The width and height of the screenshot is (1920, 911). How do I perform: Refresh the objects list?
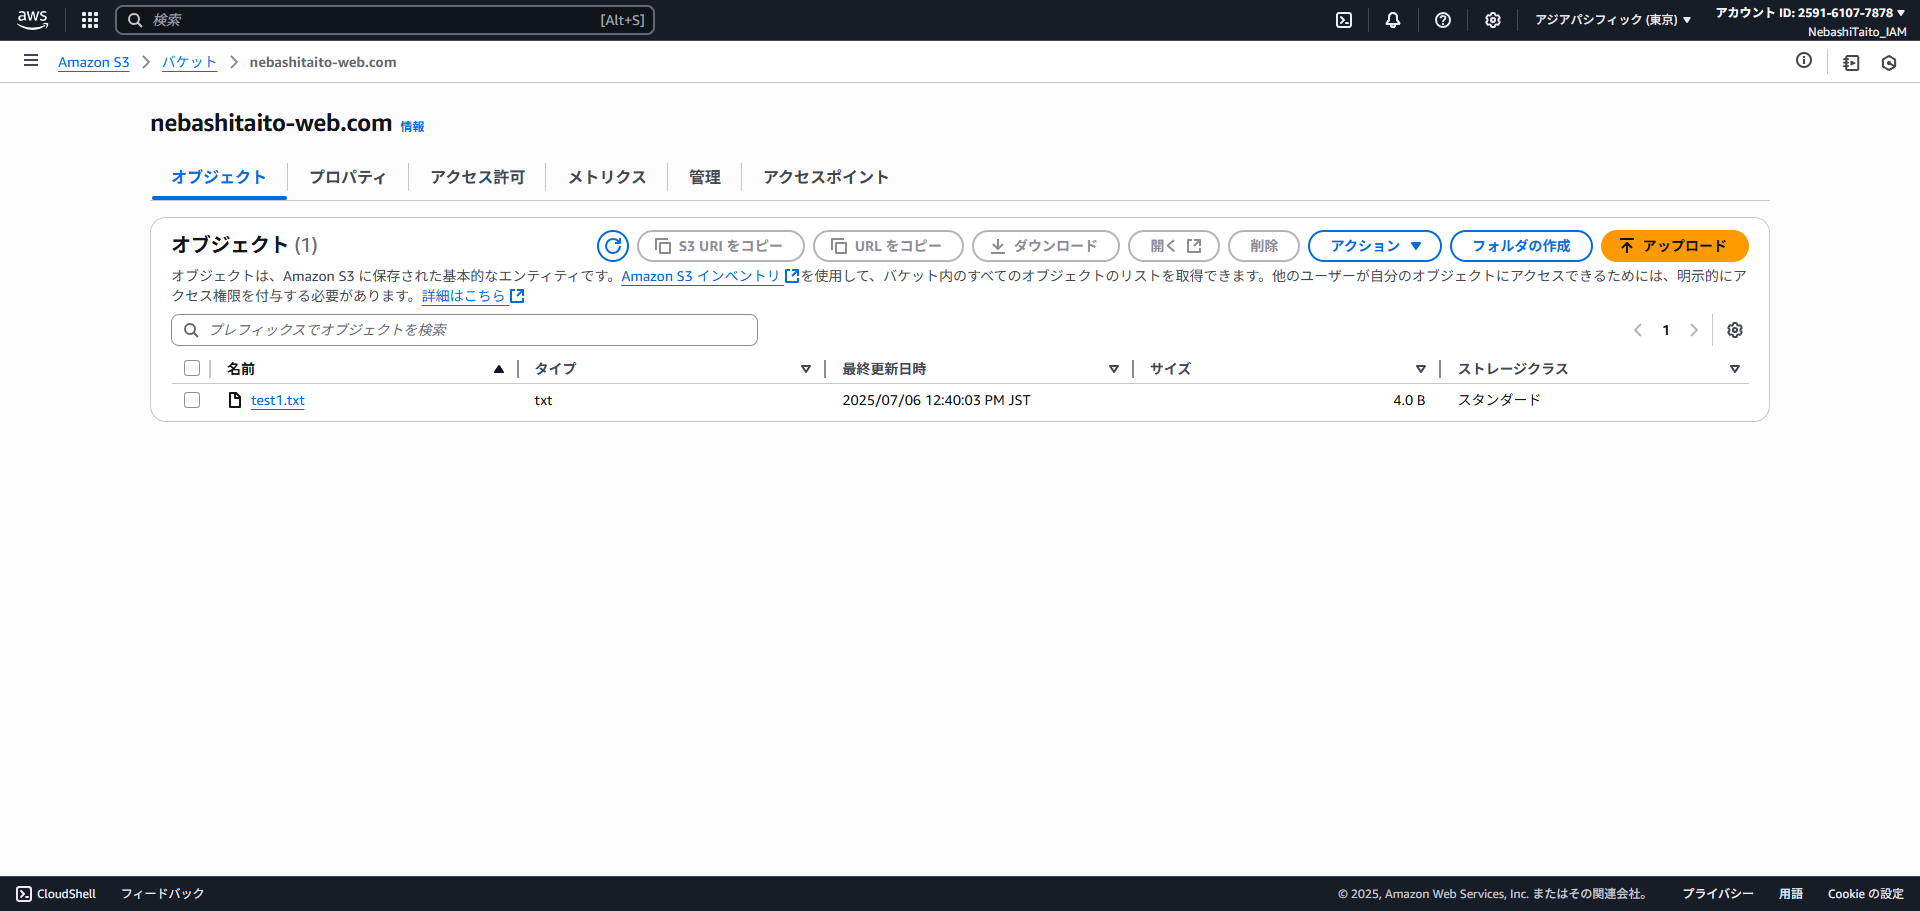pos(613,246)
